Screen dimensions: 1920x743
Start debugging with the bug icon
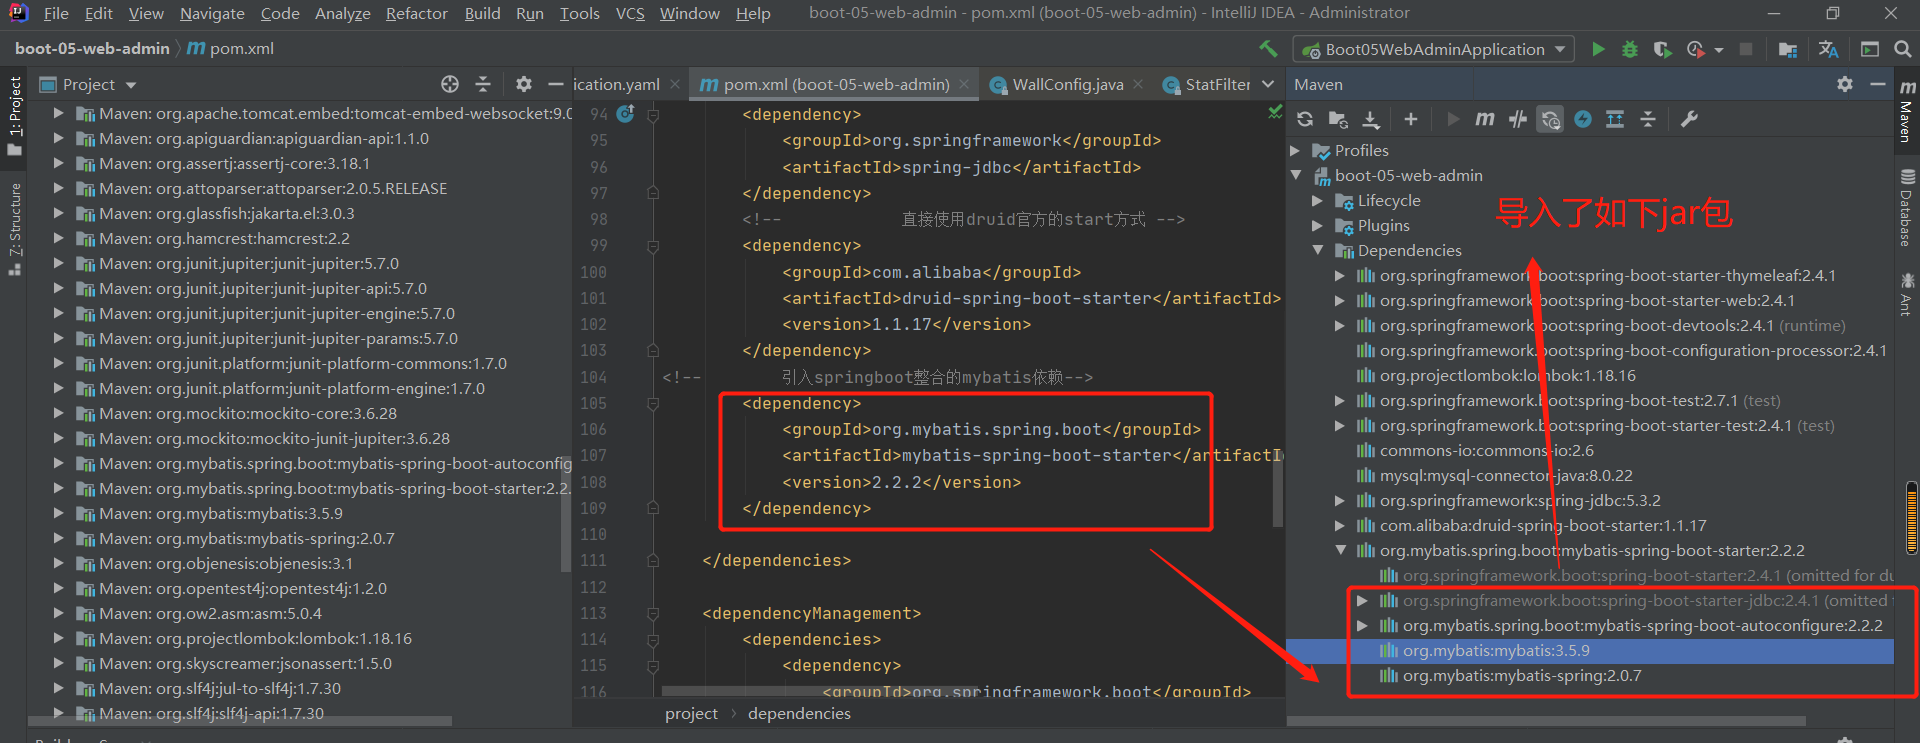[1630, 49]
